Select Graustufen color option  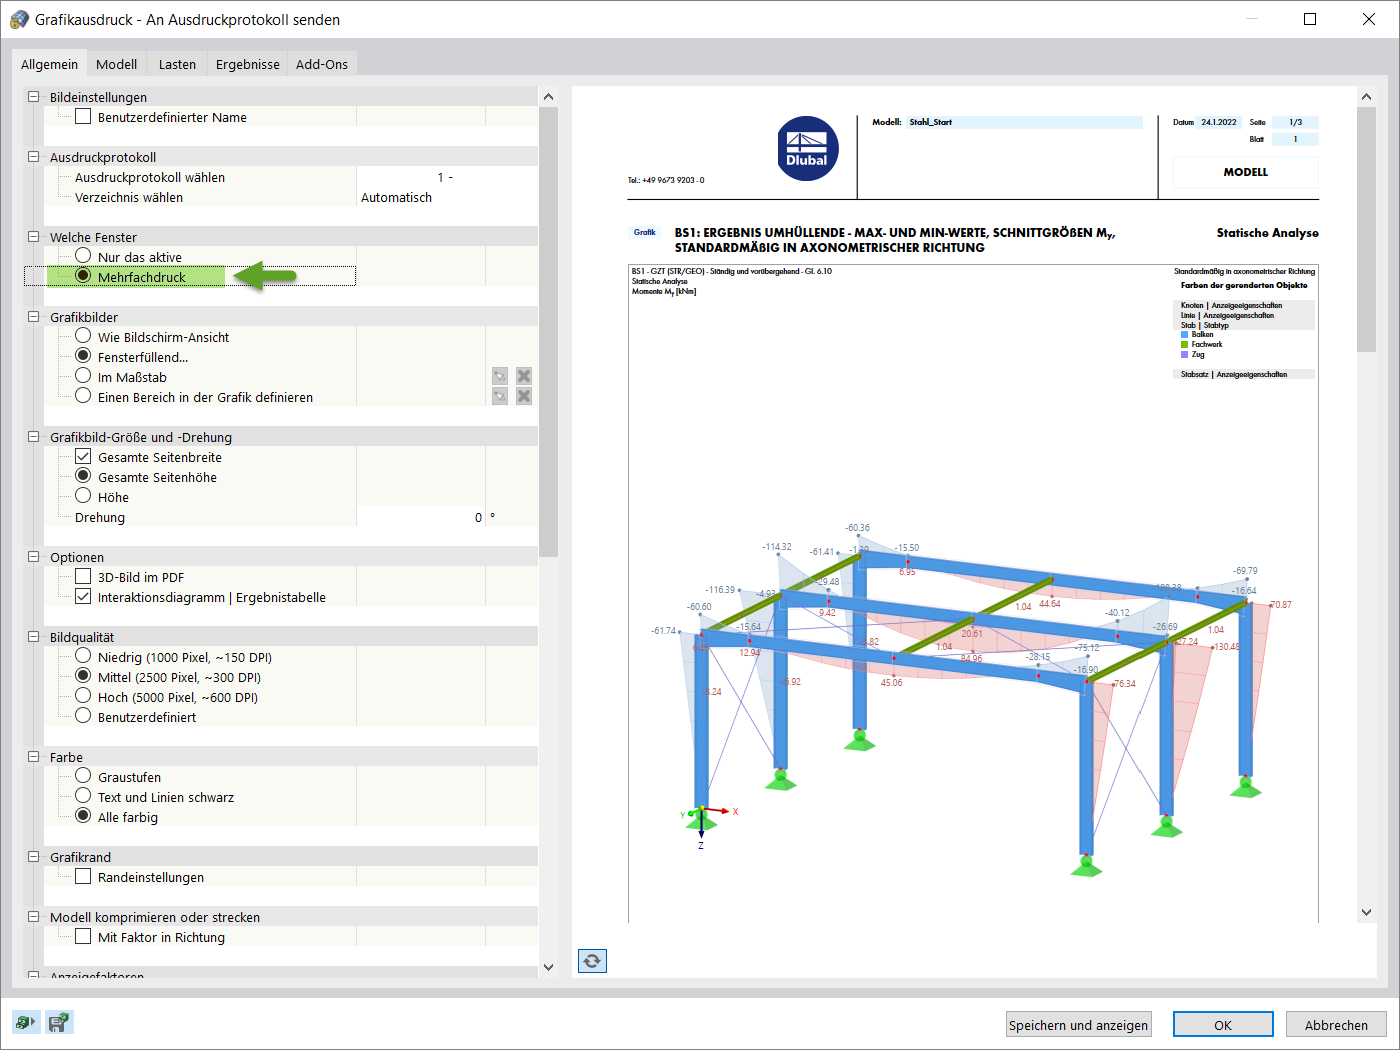tap(83, 776)
